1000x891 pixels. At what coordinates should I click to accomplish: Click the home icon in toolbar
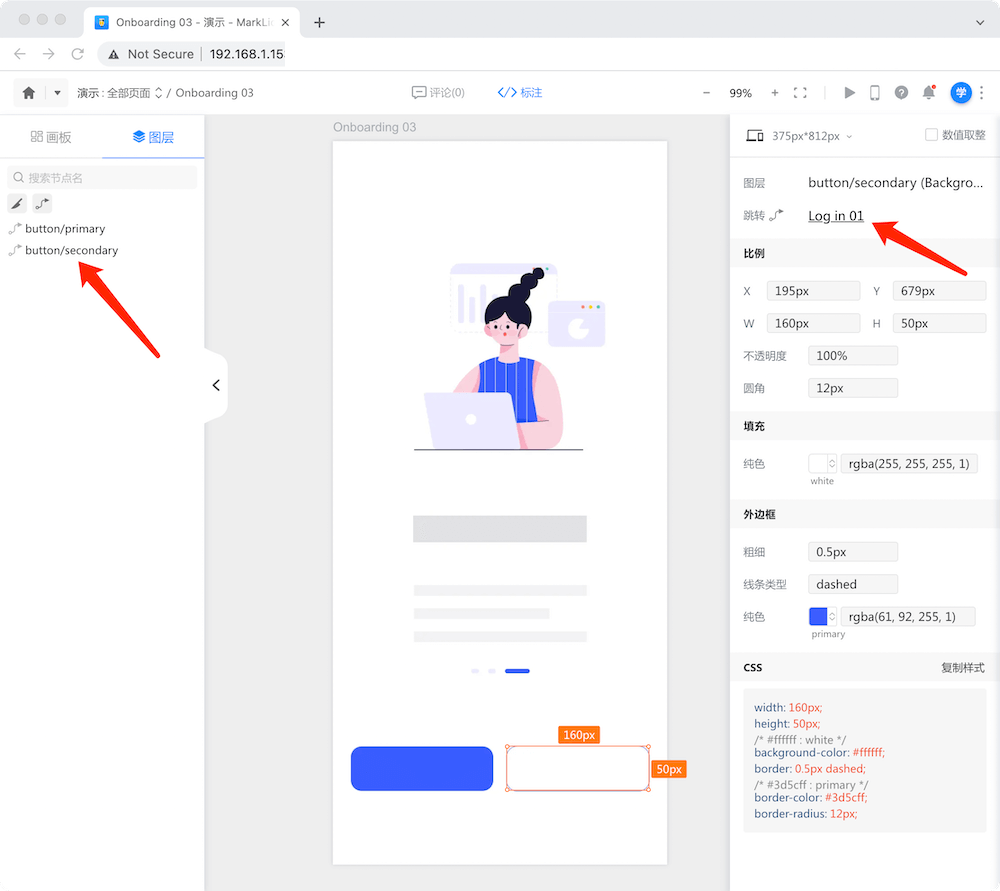[x=29, y=93]
